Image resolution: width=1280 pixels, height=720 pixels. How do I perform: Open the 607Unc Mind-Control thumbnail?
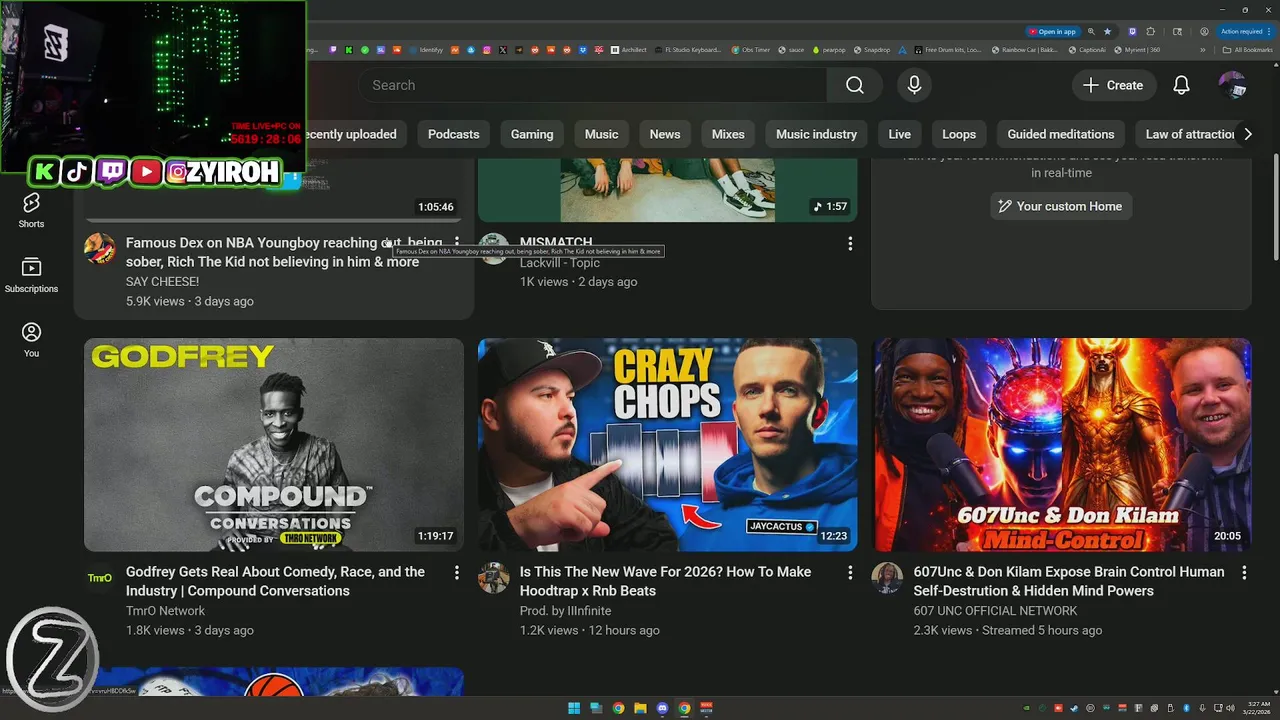pyautogui.click(x=1062, y=445)
